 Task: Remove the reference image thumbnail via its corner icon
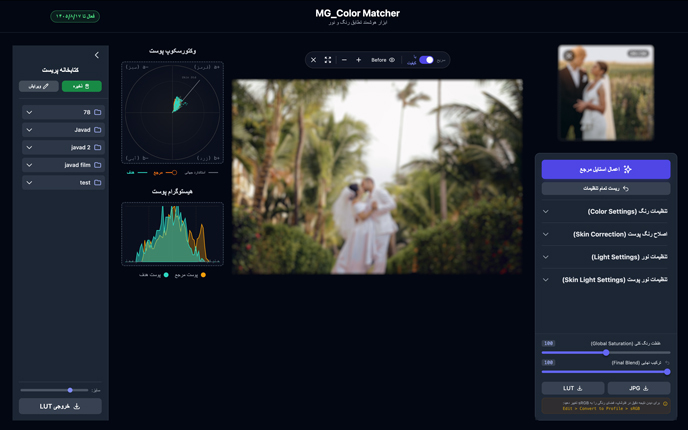click(569, 55)
